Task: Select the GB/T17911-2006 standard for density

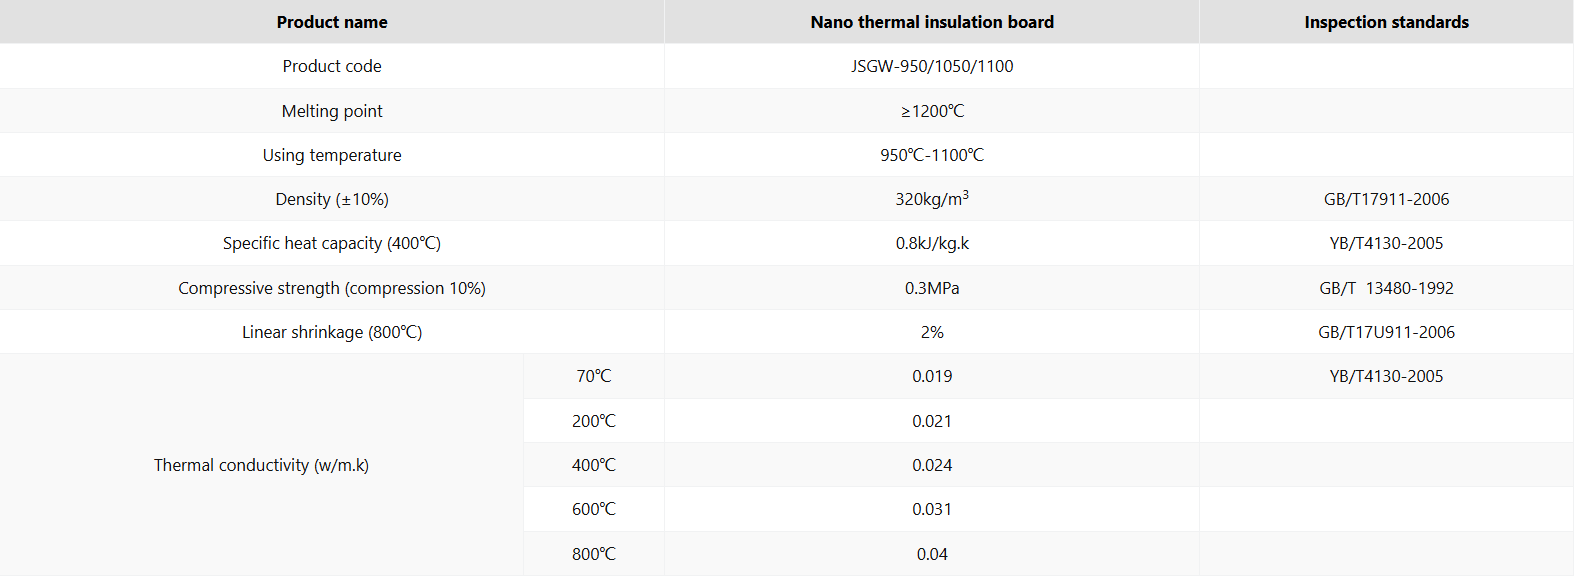Action: 1386,199
